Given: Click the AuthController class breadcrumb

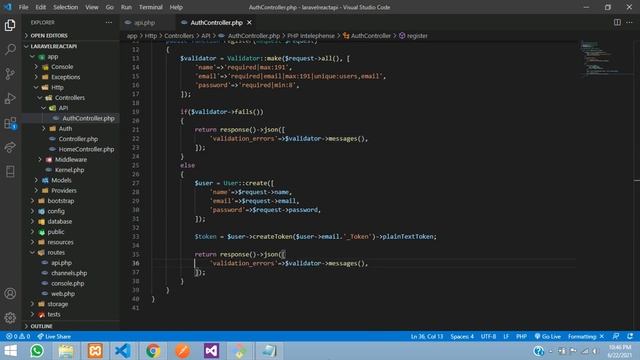Looking at the screenshot, I should tap(367, 36).
